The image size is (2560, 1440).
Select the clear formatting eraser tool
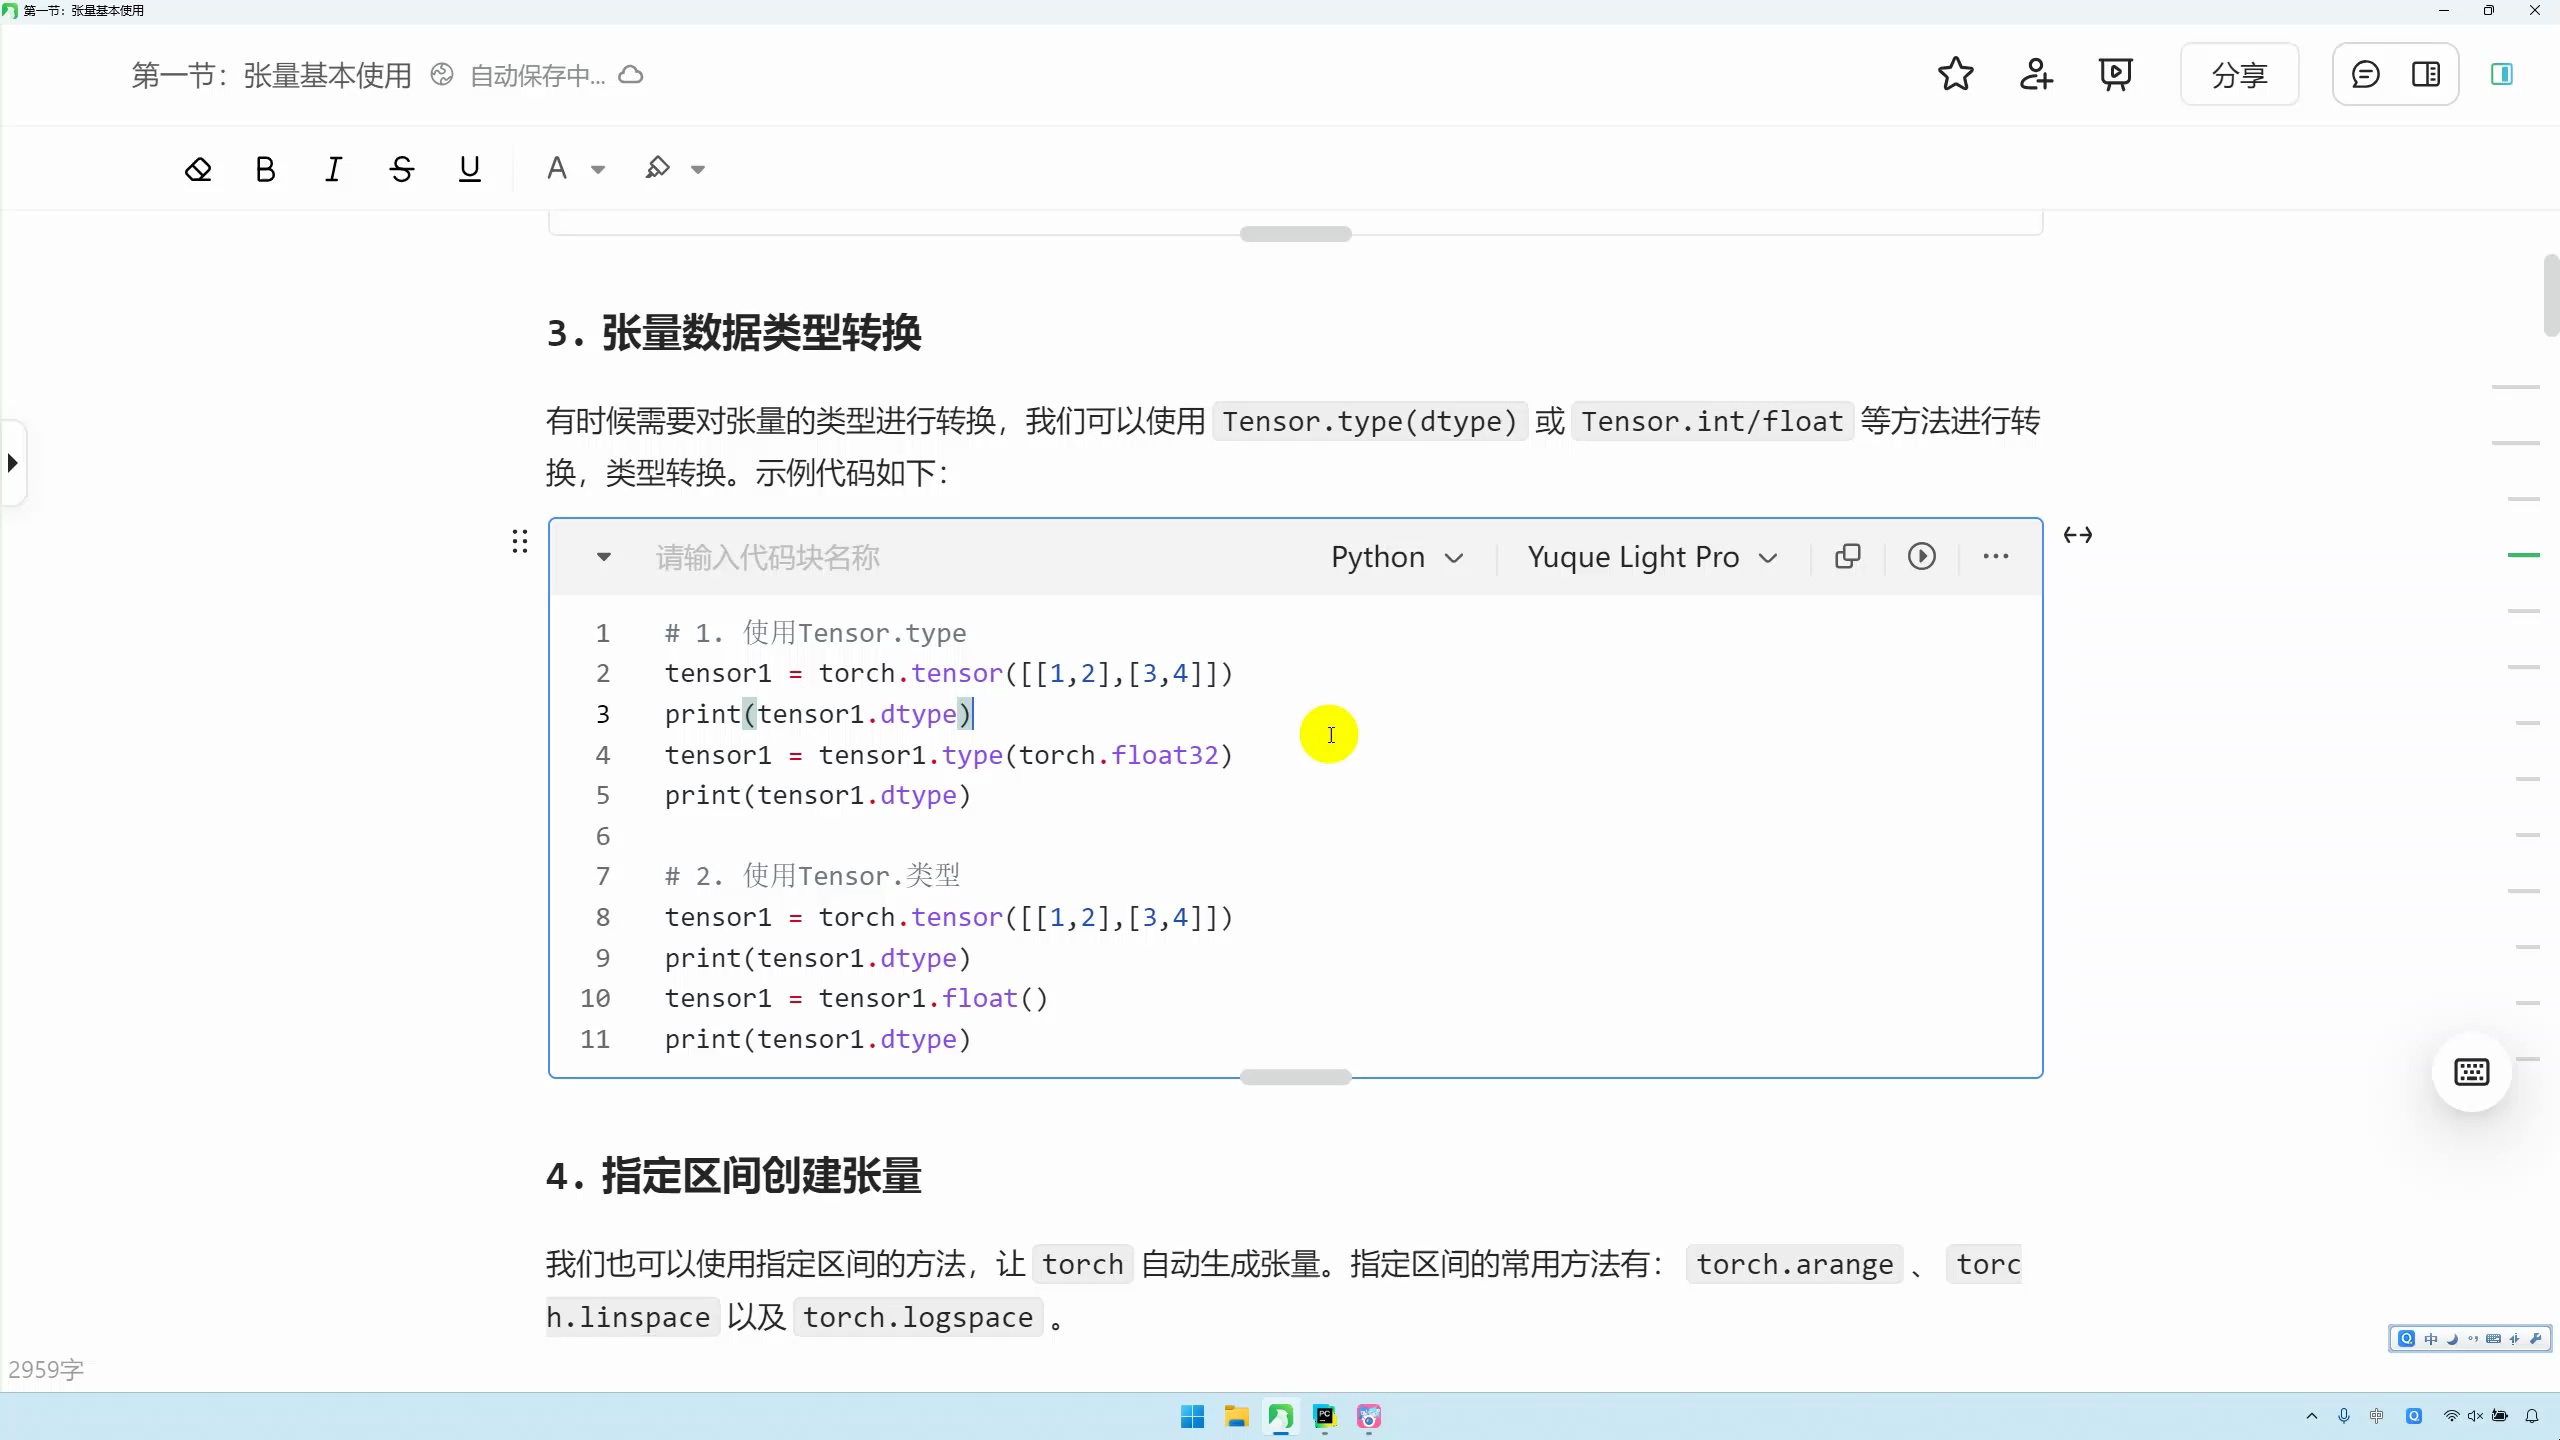point(197,168)
